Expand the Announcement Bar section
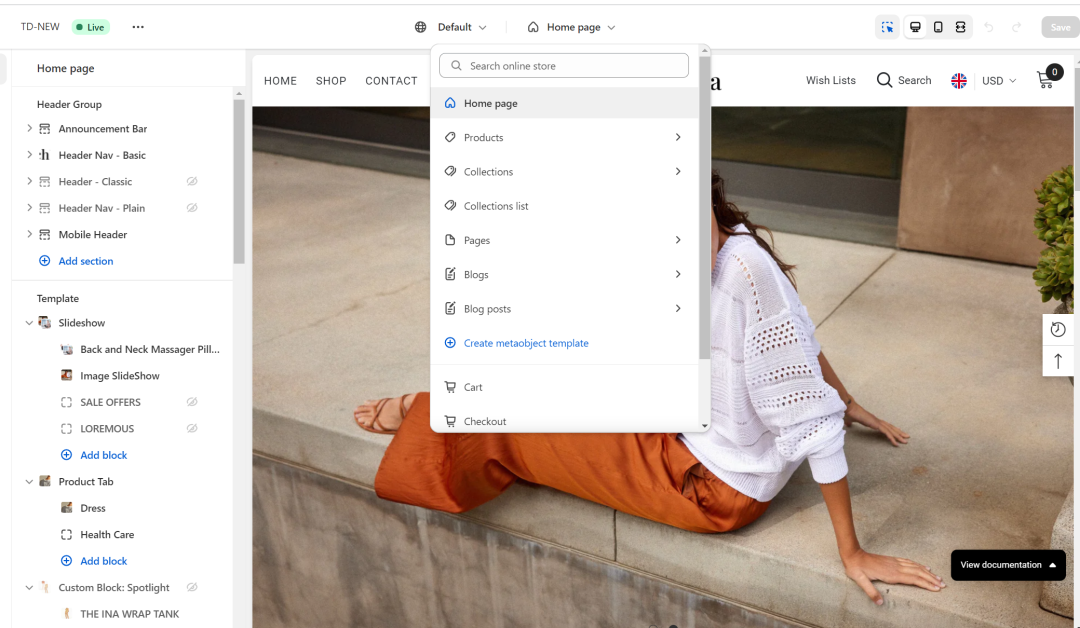 tap(30, 129)
